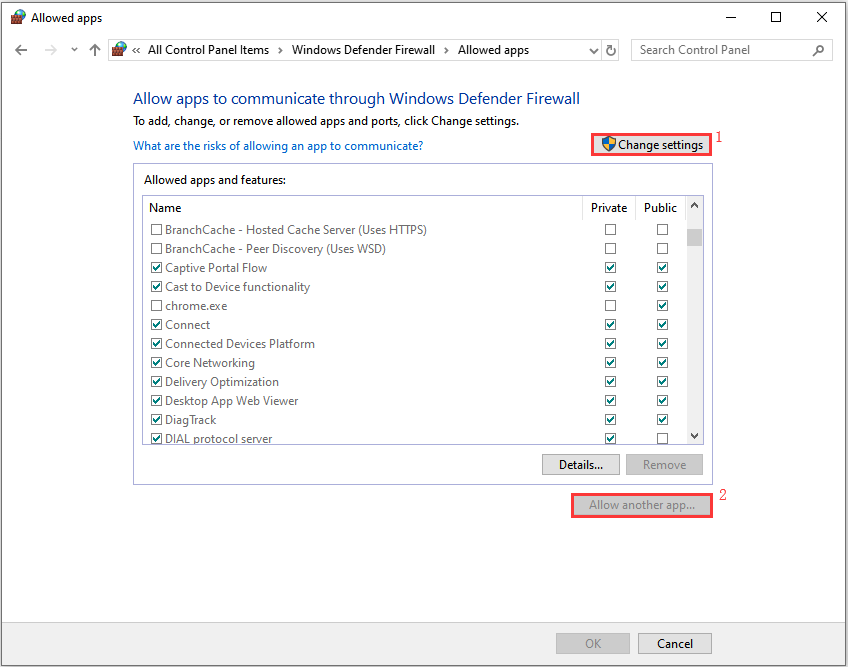The height and width of the screenshot is (667, 848).
Task: Close the Allowed apps window
Action: (x=822, y=17)
